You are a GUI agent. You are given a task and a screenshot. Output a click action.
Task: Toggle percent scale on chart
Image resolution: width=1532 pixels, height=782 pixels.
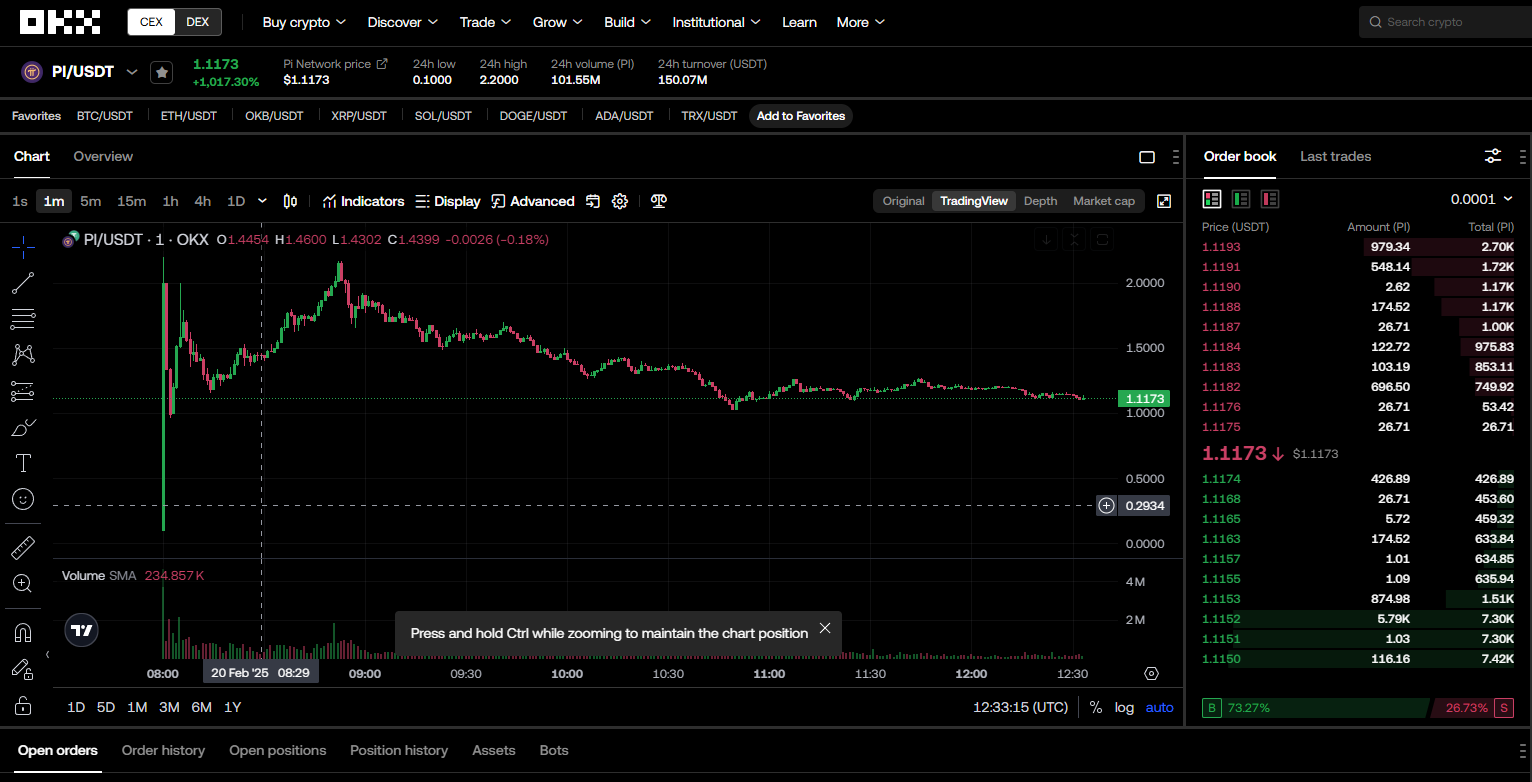[1096, 707]
